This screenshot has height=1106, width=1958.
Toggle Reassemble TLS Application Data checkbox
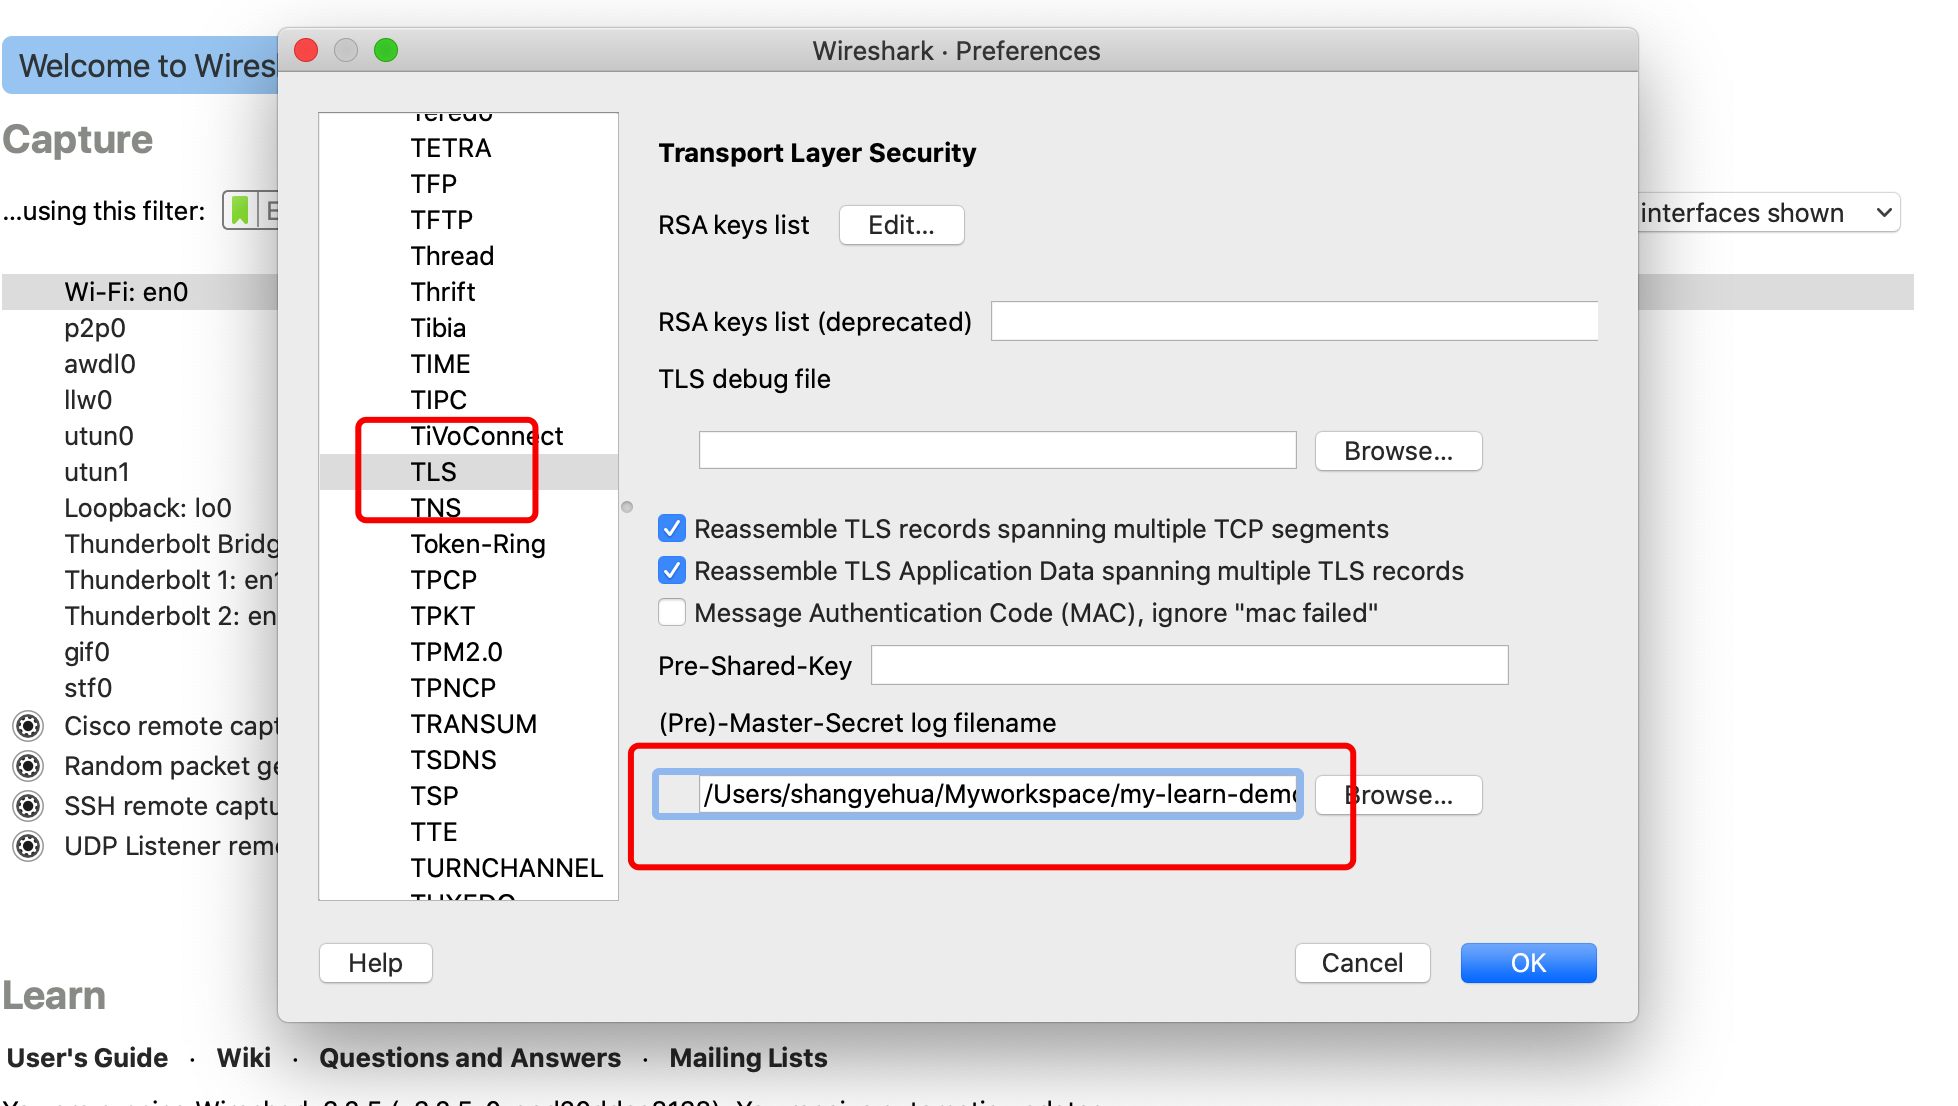click(668, 570)
